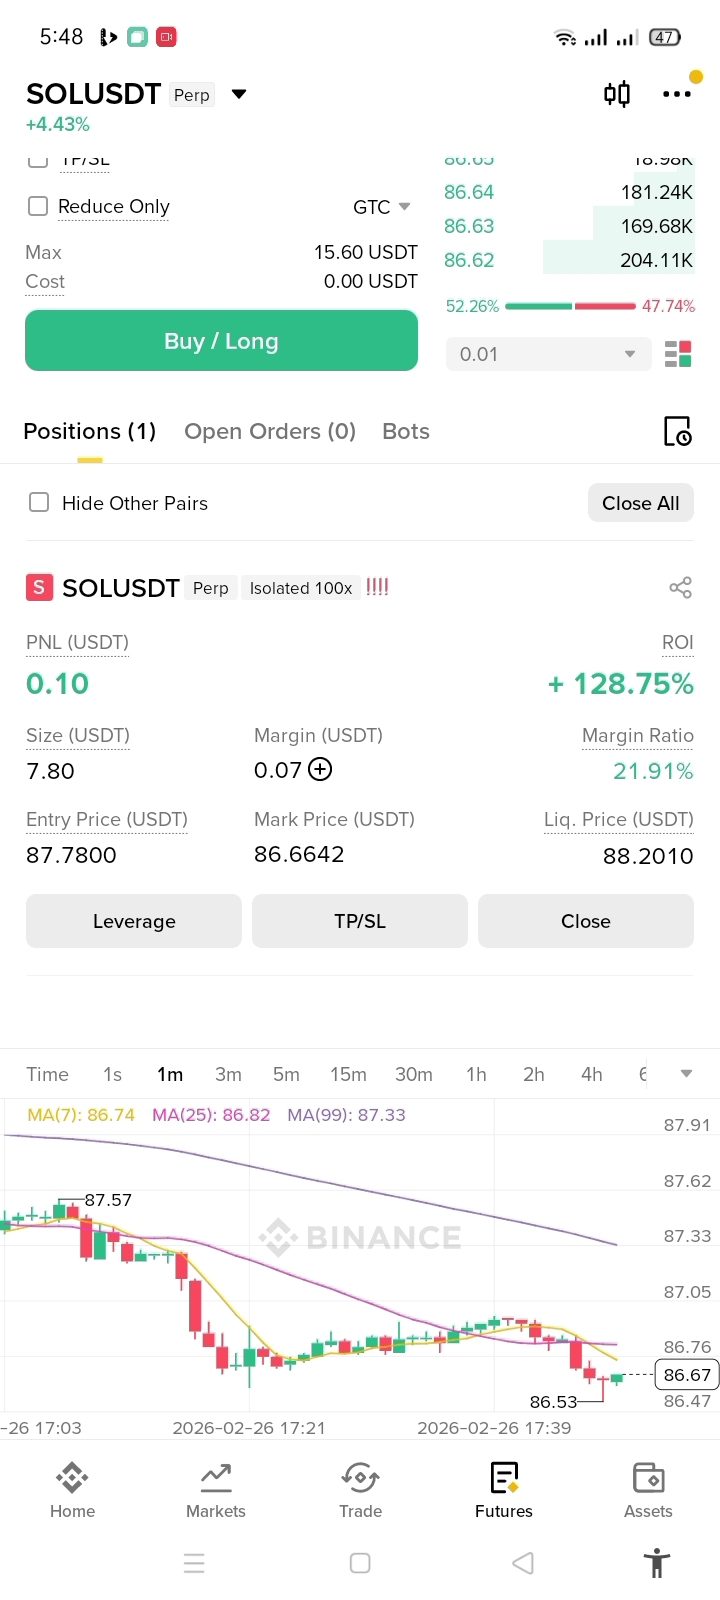Select the 15m chart interval
Screen dimensions: 720x1600
348,1074
